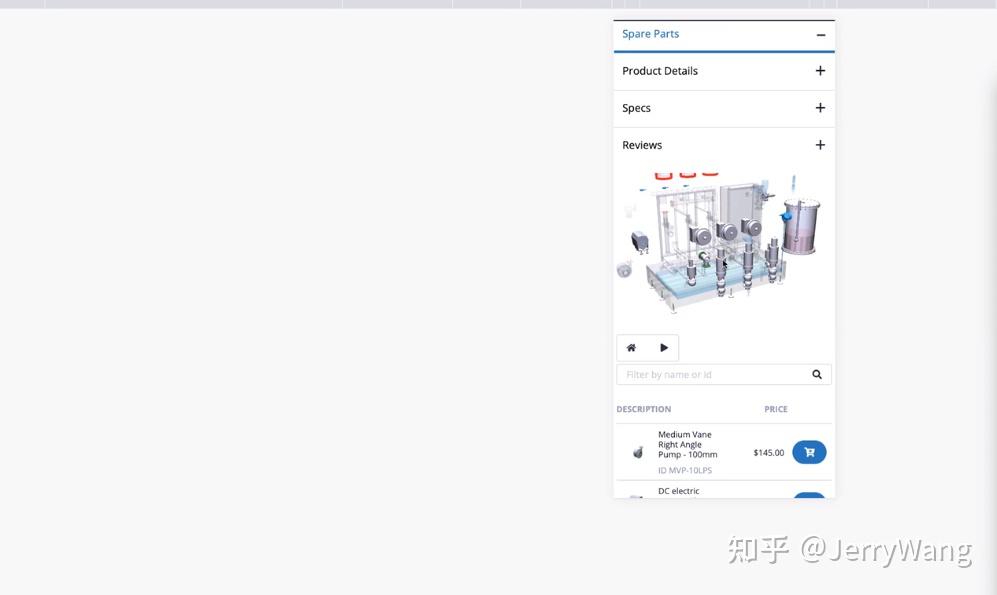Expand the Product Details section
Screen dimensions: 997x595
point(820,70)
